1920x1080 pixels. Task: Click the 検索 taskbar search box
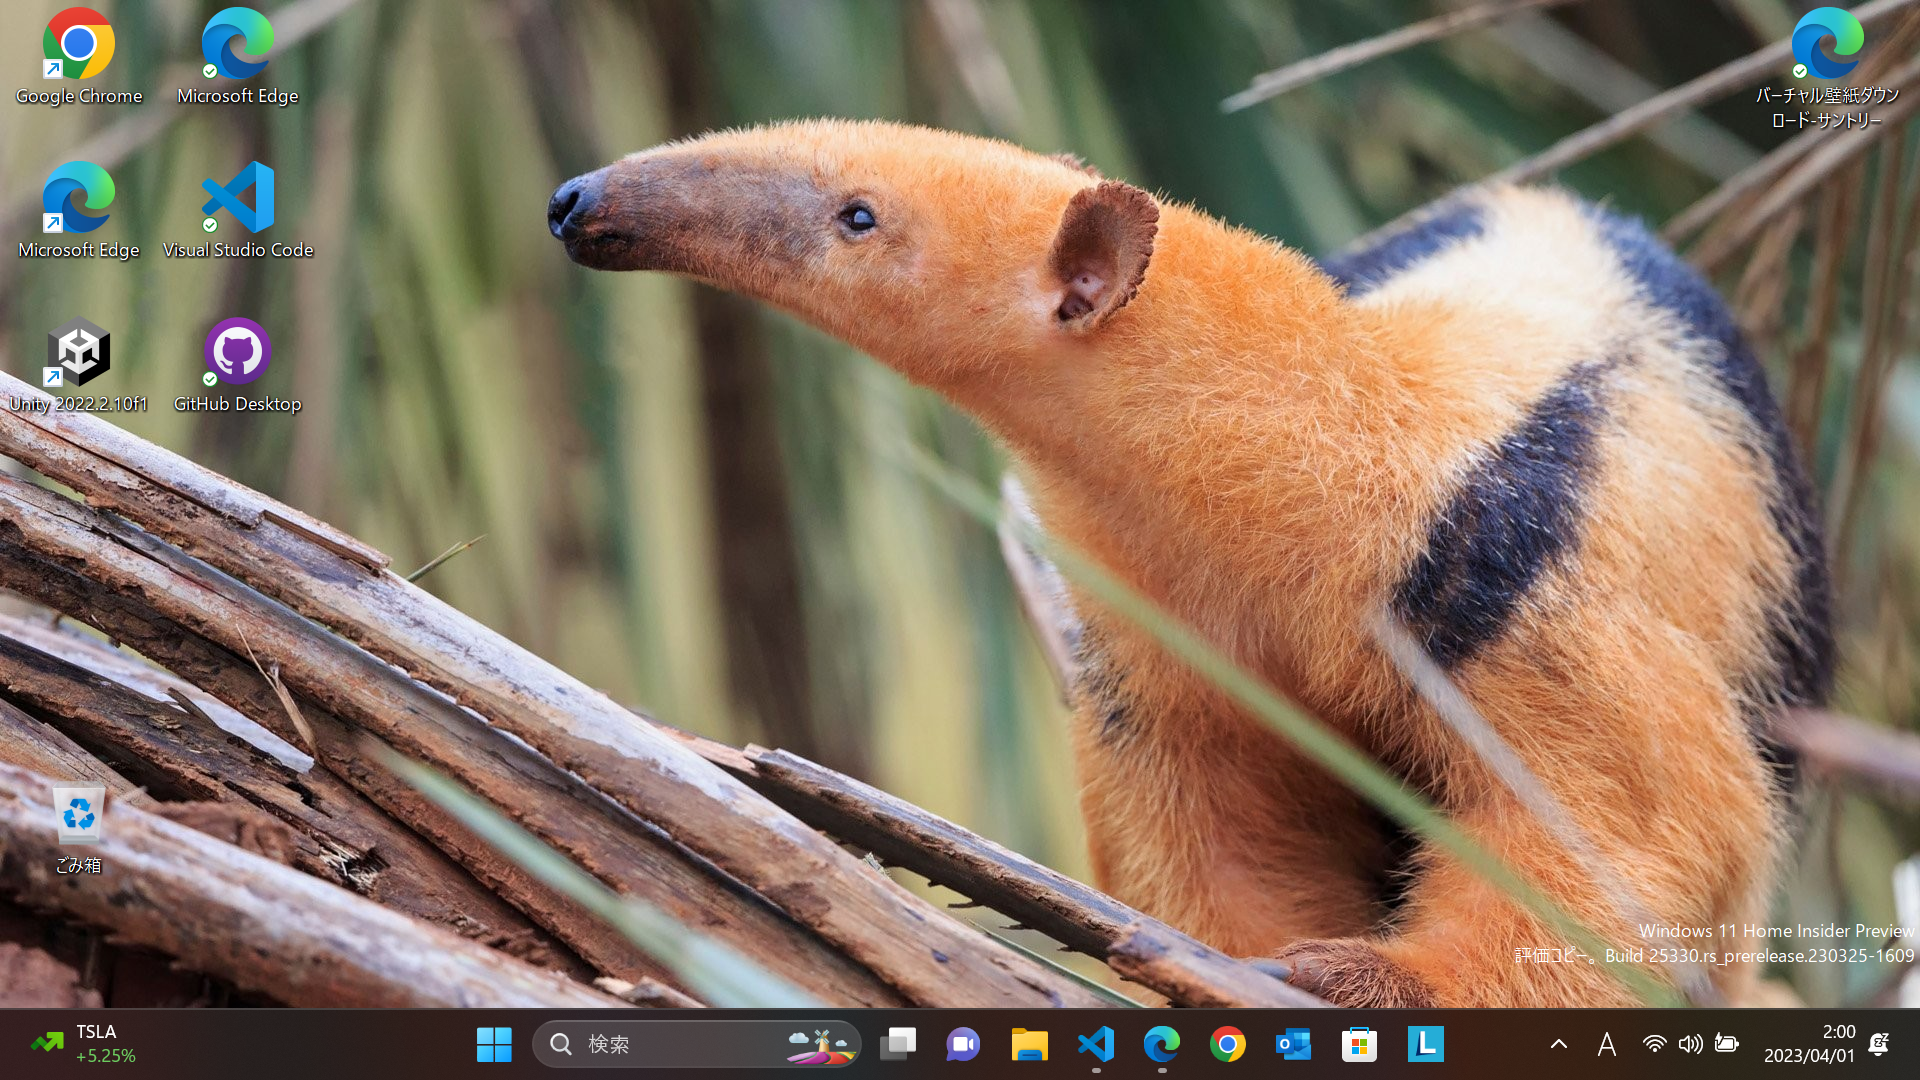(697, 1044)
